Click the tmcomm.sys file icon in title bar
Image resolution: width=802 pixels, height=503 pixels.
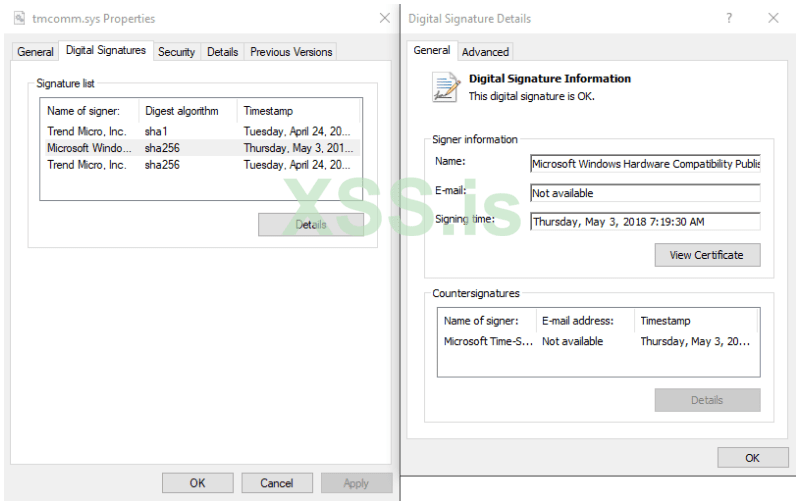point(19,18)
